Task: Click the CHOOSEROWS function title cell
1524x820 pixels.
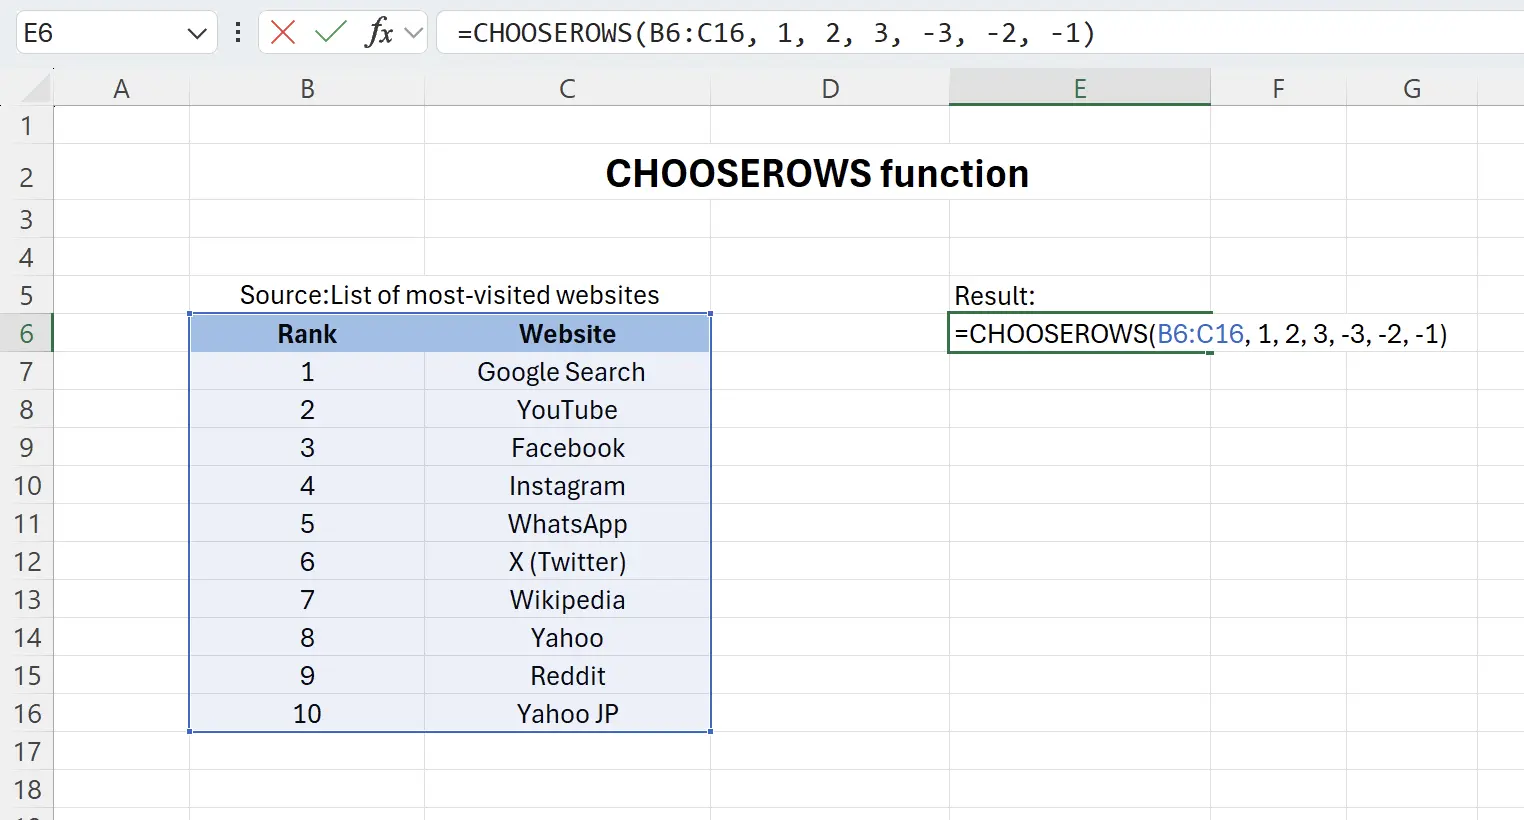Action: point(817,174)
